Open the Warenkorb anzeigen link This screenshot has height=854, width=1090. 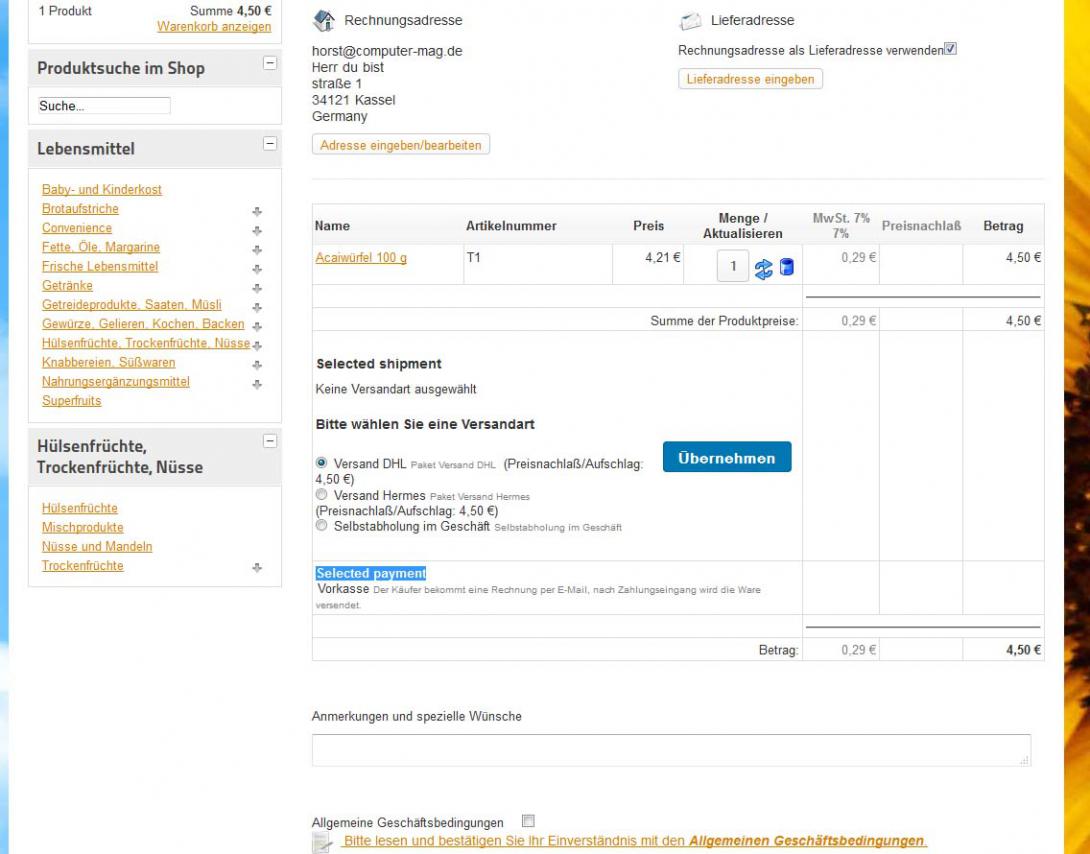tap(214, 27)
